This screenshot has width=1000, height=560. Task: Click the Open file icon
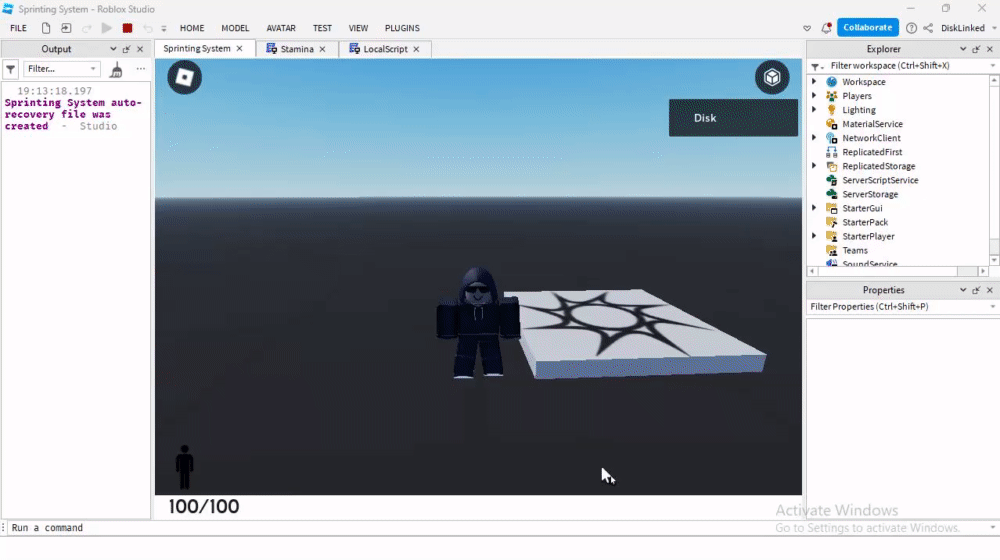(x=66, y=28)
